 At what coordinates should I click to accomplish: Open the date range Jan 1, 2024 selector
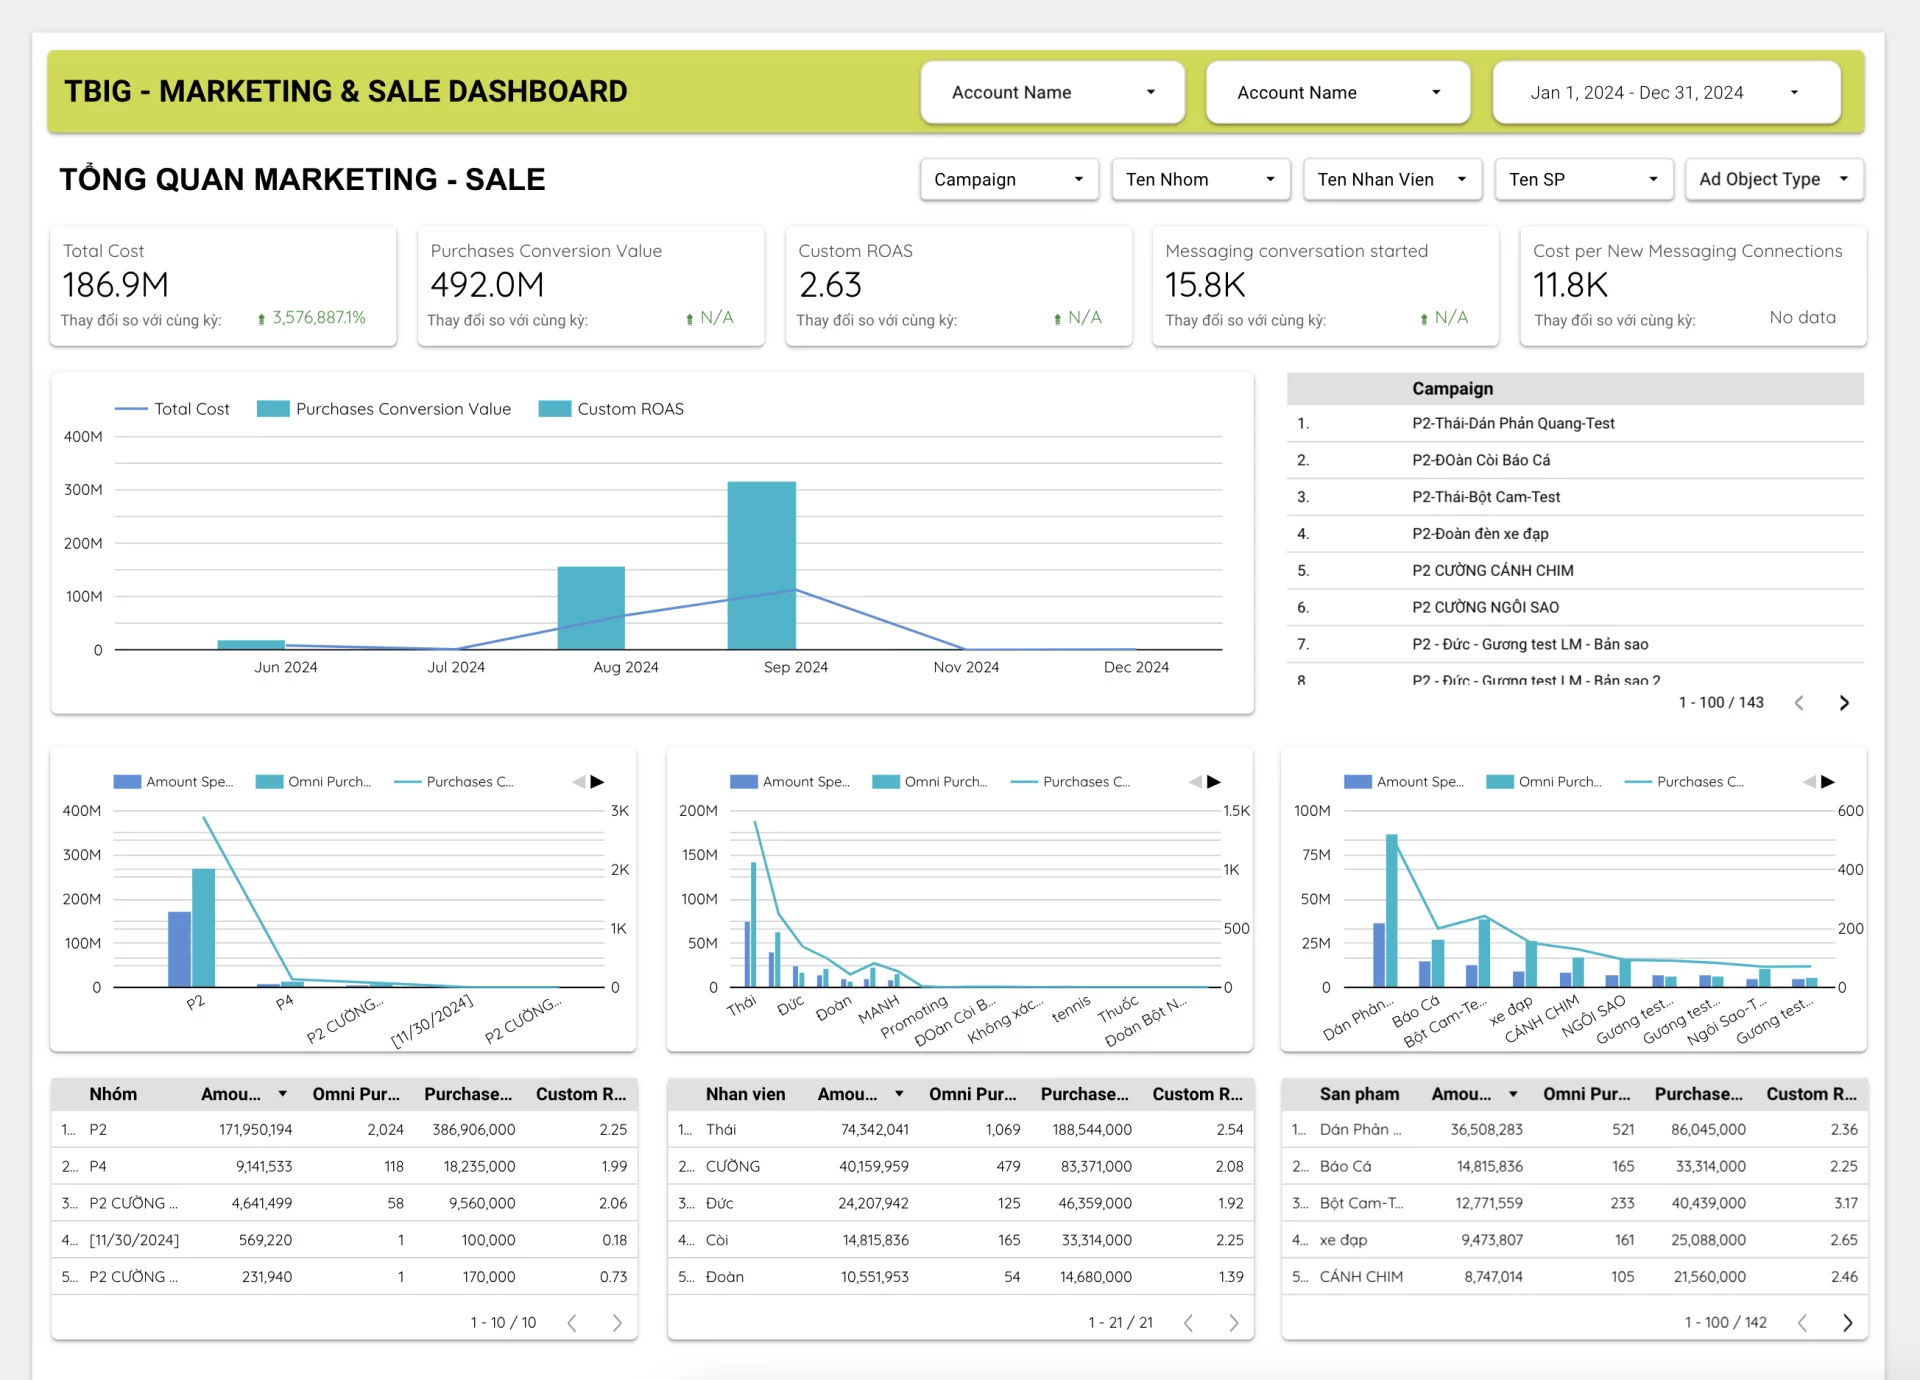click(x=1666, y=93)
